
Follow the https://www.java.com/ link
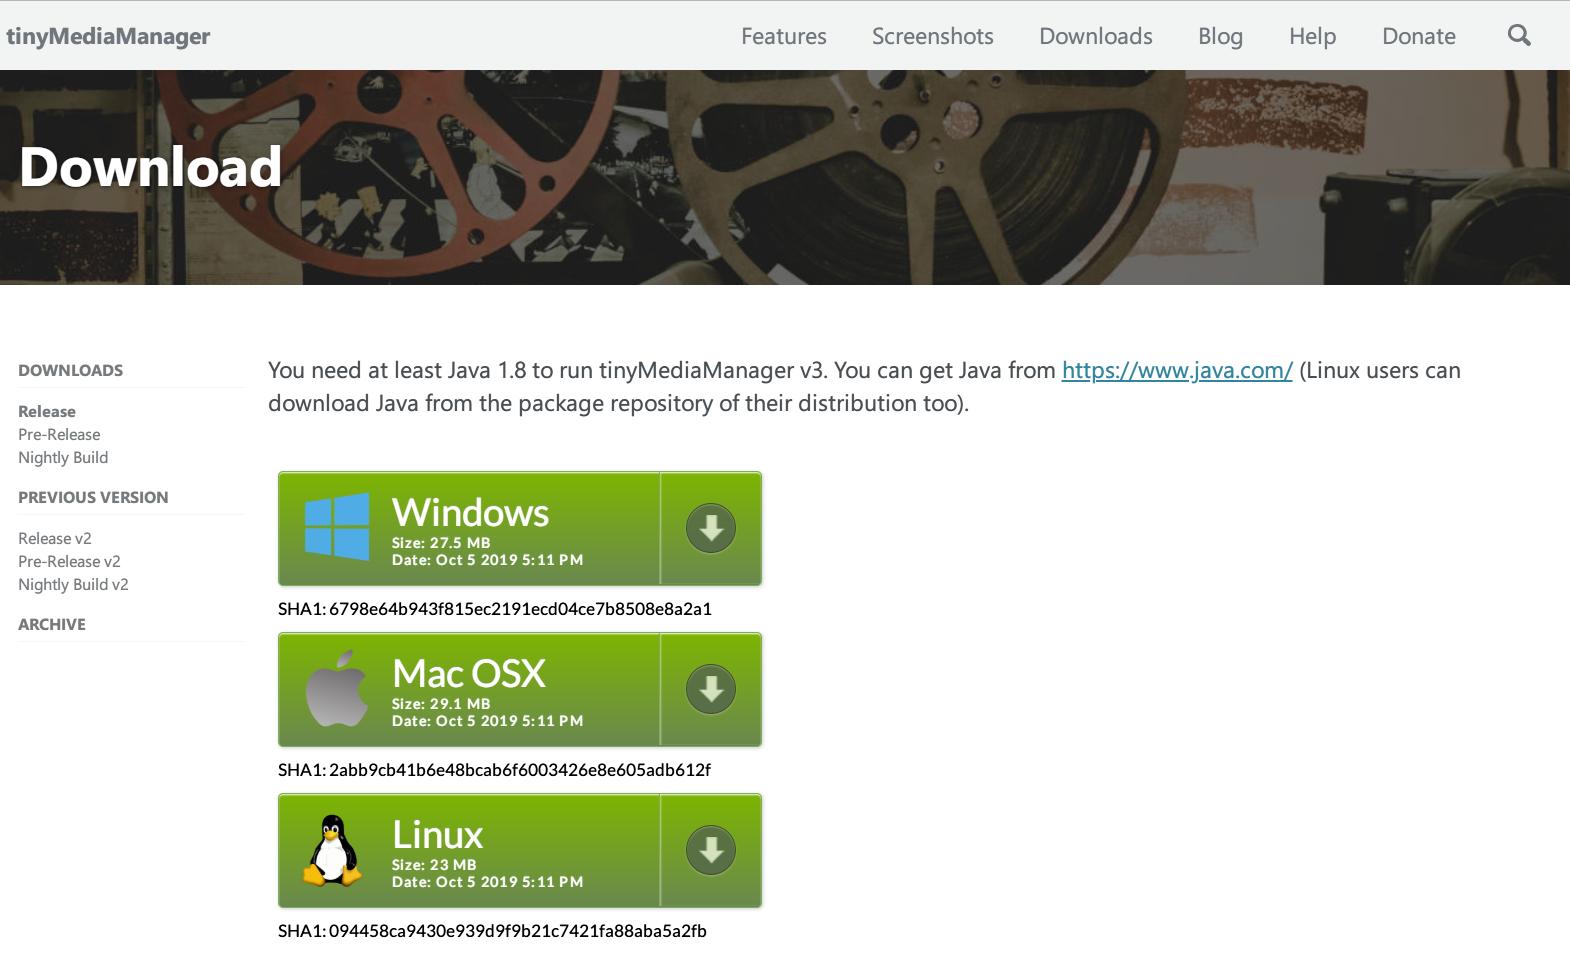(x=1176, y=371)
